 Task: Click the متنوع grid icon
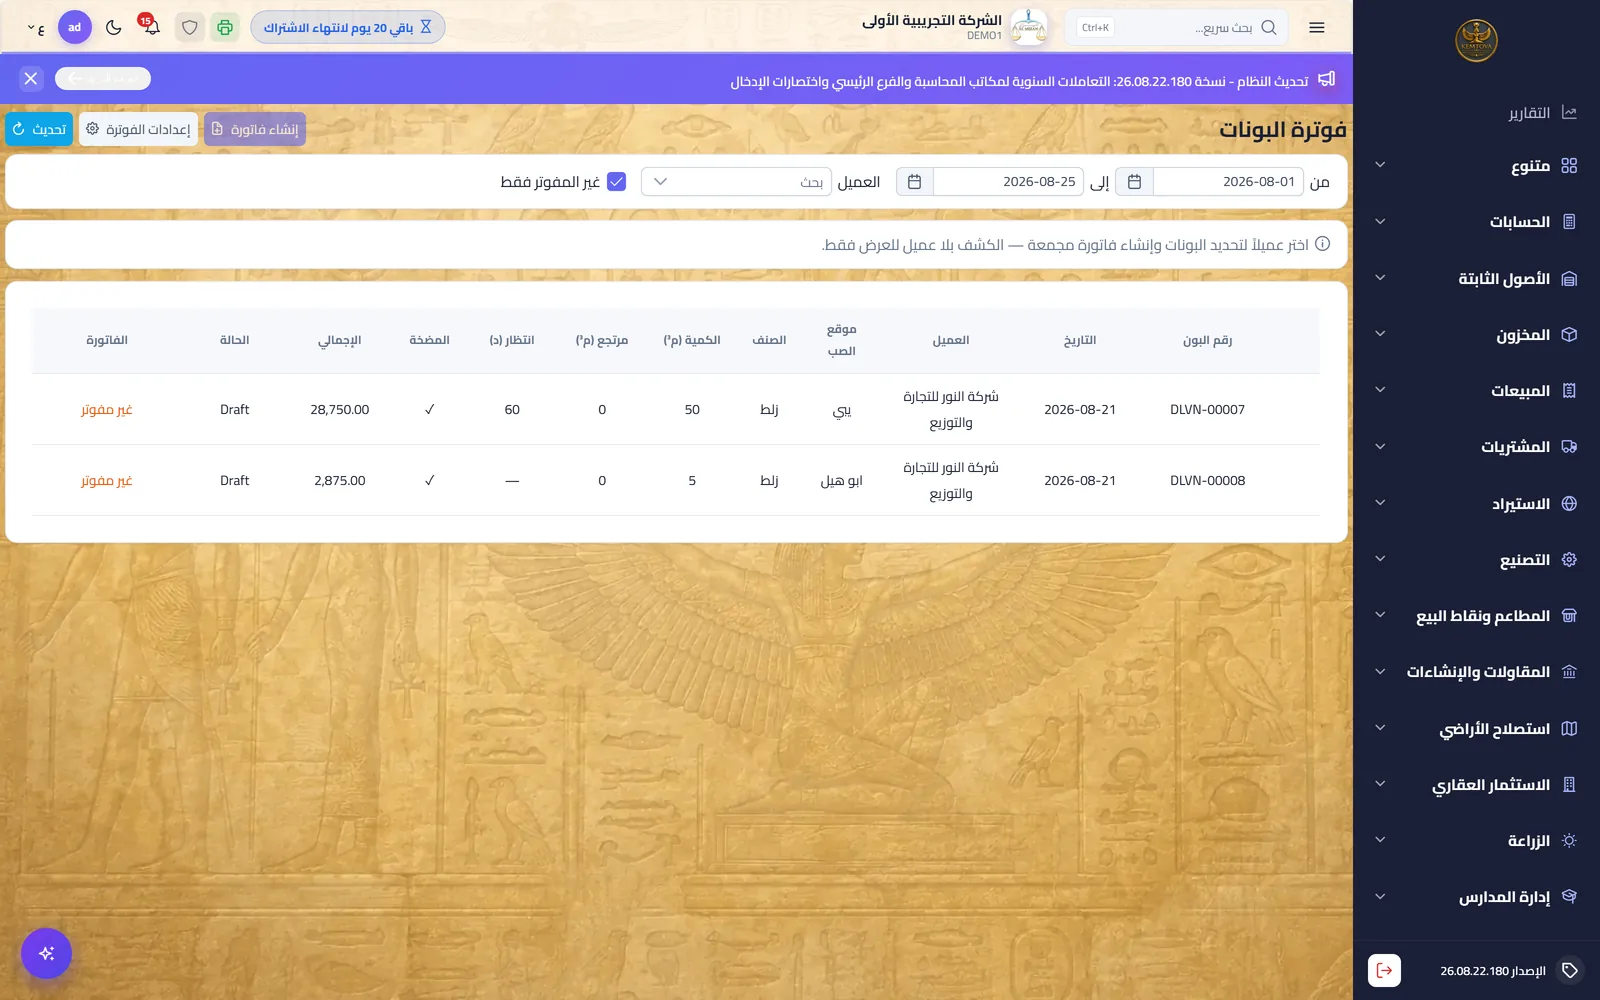(x=1569, y=166)
